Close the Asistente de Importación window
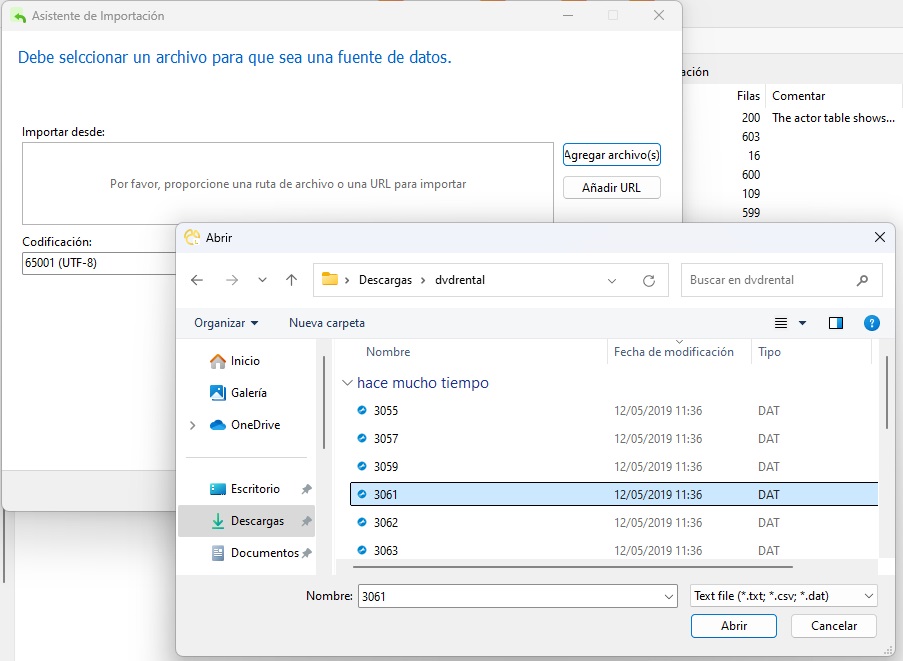Screen dimensions: 903x661 (x=659, y=16)
